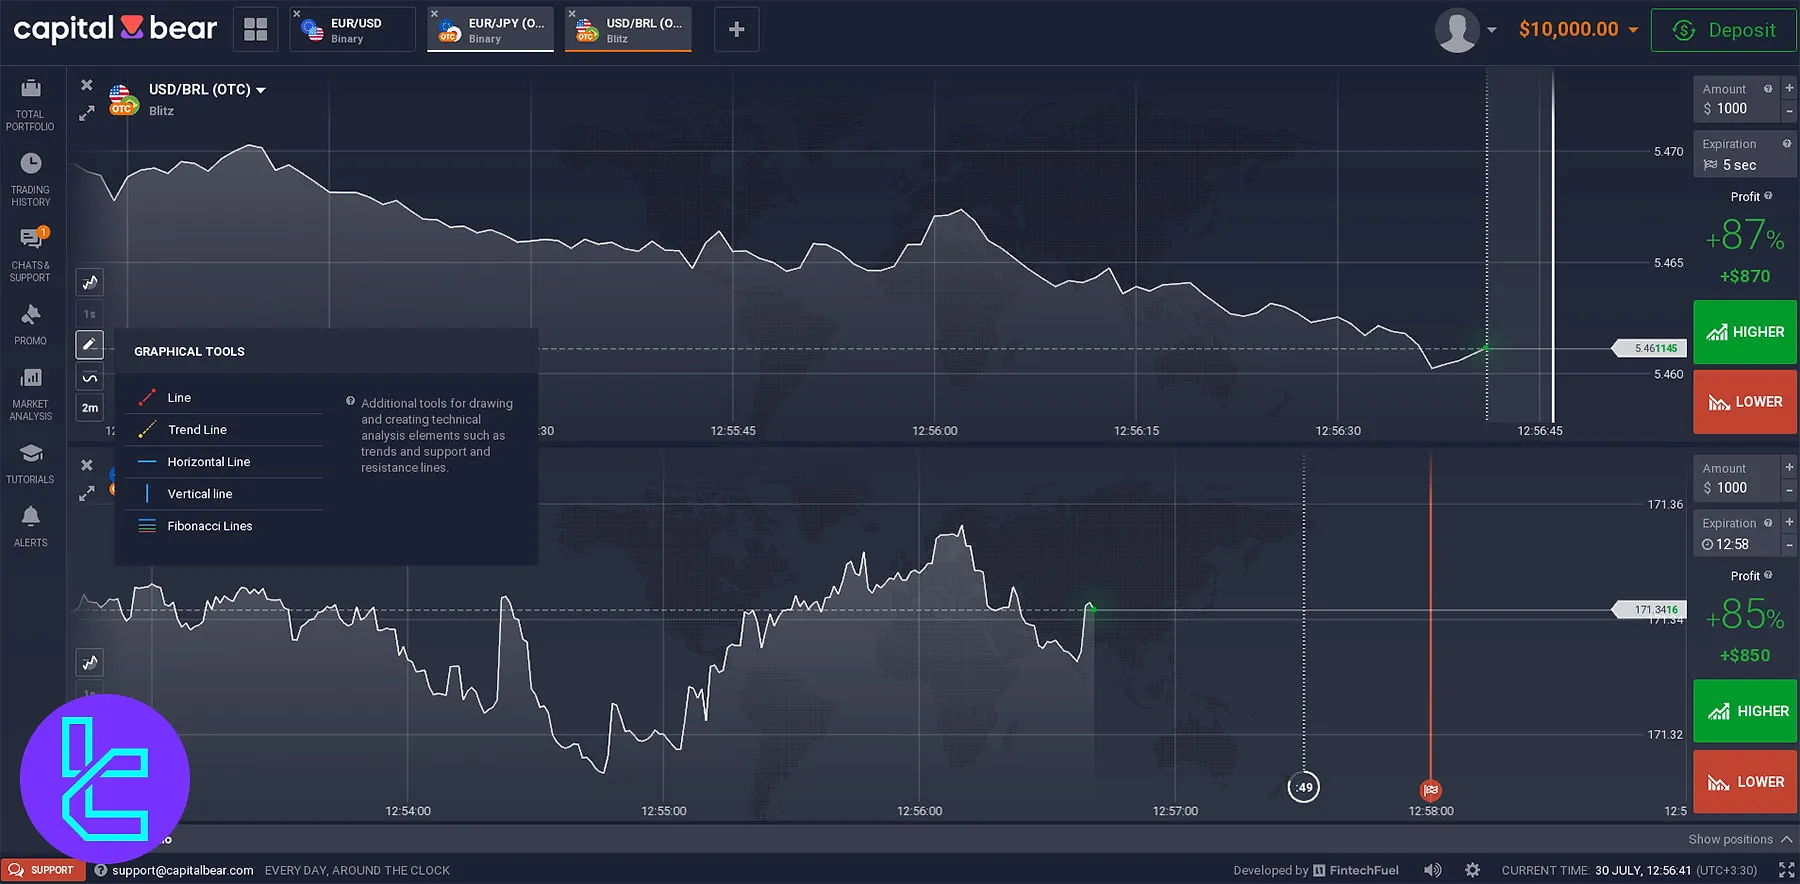Screen dimensions: 1800x884
Task: Toggle graphical tools pencil button
Action: tap(90, 345)
